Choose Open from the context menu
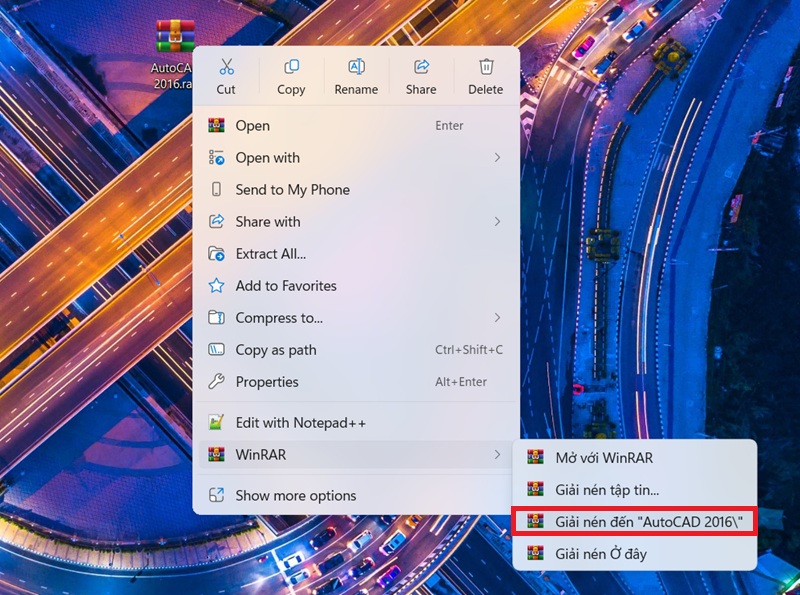800x595 pixels. click(252, 126)
